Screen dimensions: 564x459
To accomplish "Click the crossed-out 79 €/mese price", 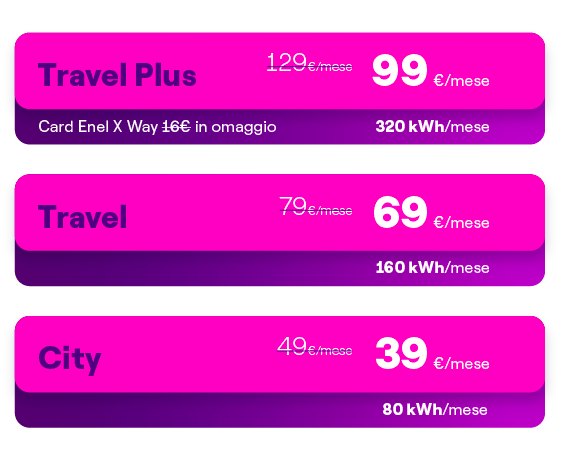I will click(316, 206).
